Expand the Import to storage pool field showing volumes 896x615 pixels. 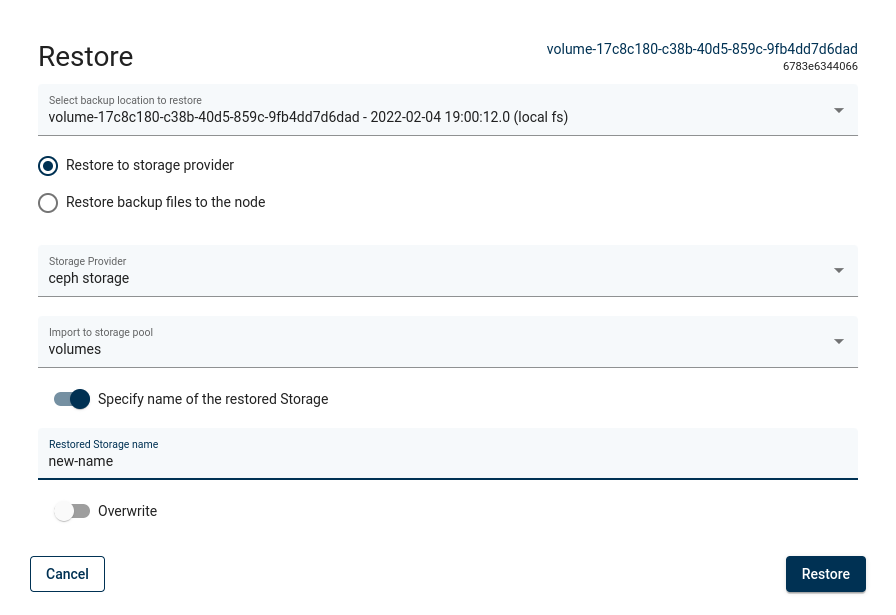[430, 342]
